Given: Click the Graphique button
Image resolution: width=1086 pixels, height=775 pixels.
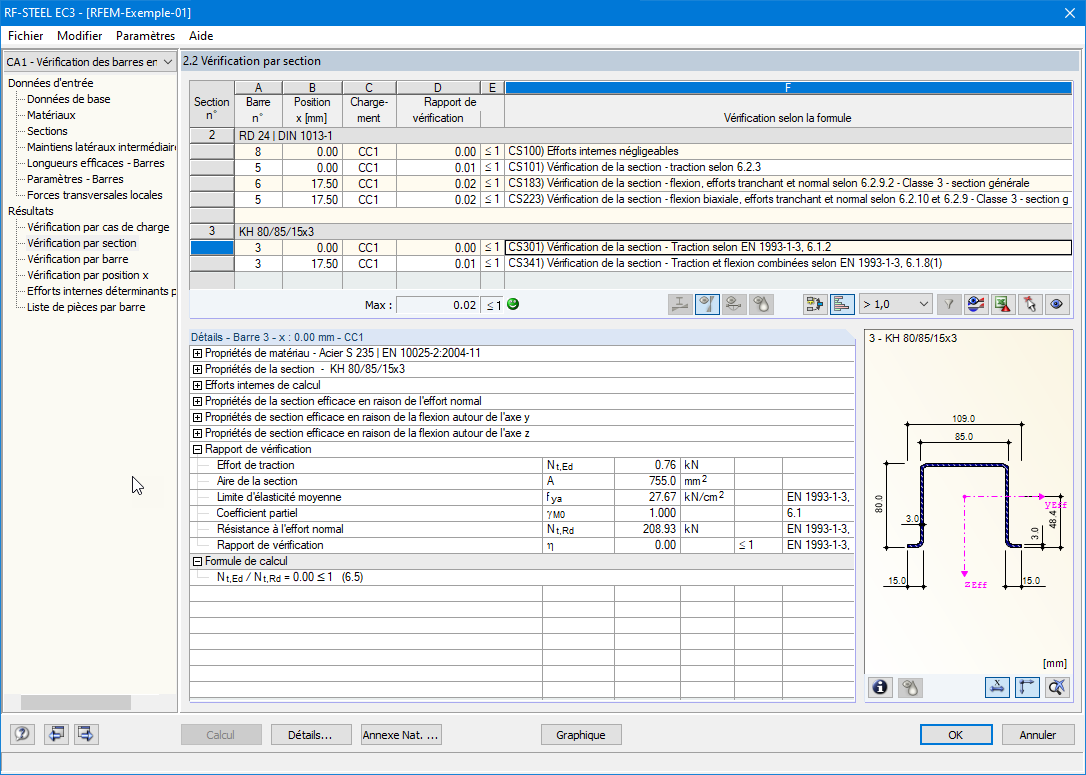Looking at the screenshot, I should 581,735.
